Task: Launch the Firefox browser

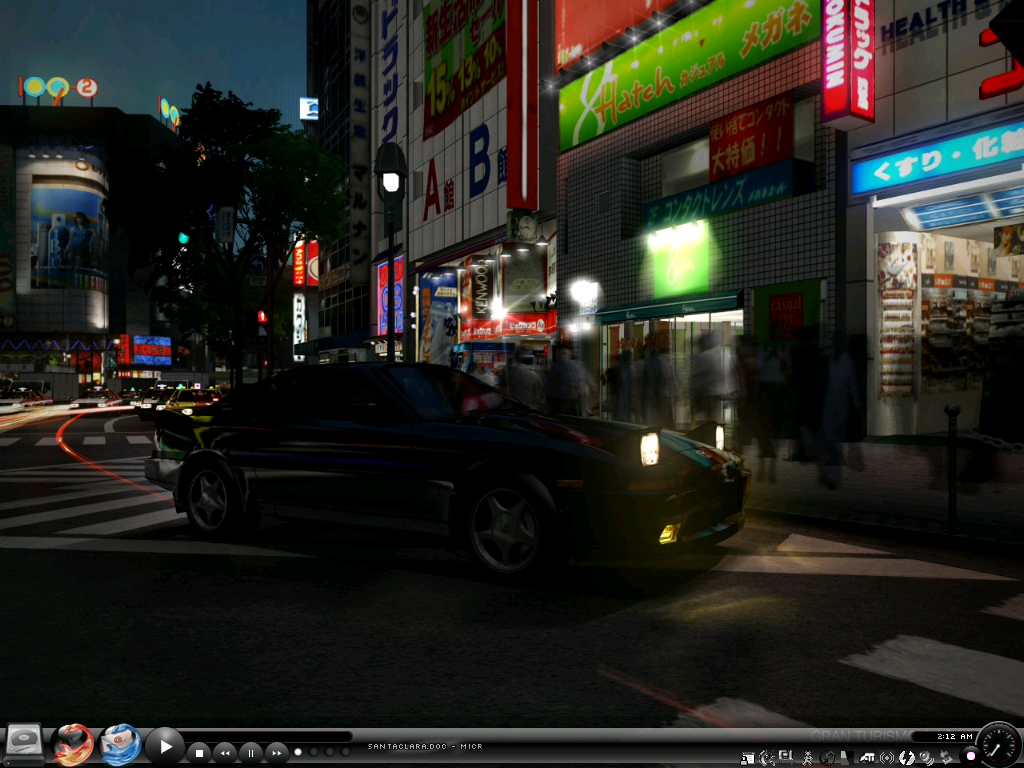Action: click(72, 745)
